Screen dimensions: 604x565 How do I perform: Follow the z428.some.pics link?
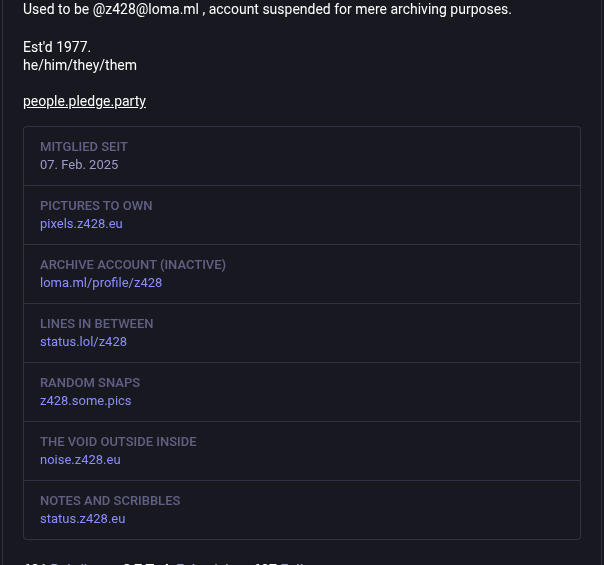[85, 401]
